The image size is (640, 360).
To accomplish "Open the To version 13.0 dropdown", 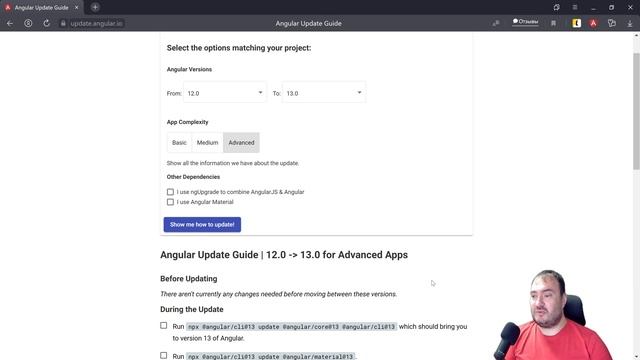I will click(x=324, y=93).
